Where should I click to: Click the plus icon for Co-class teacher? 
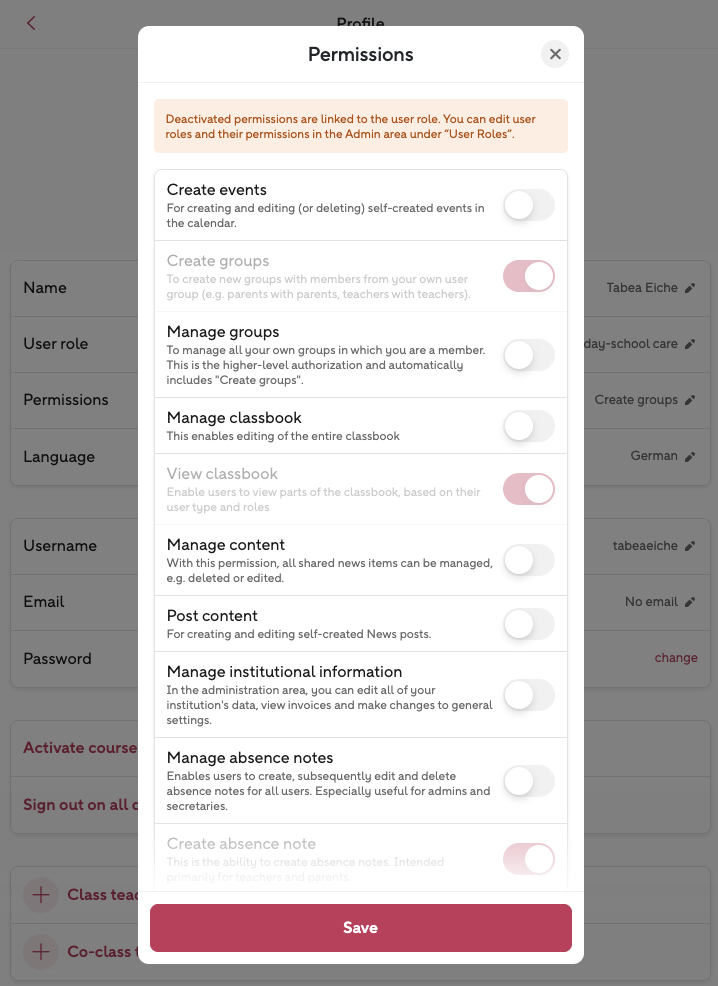[41, 952]
